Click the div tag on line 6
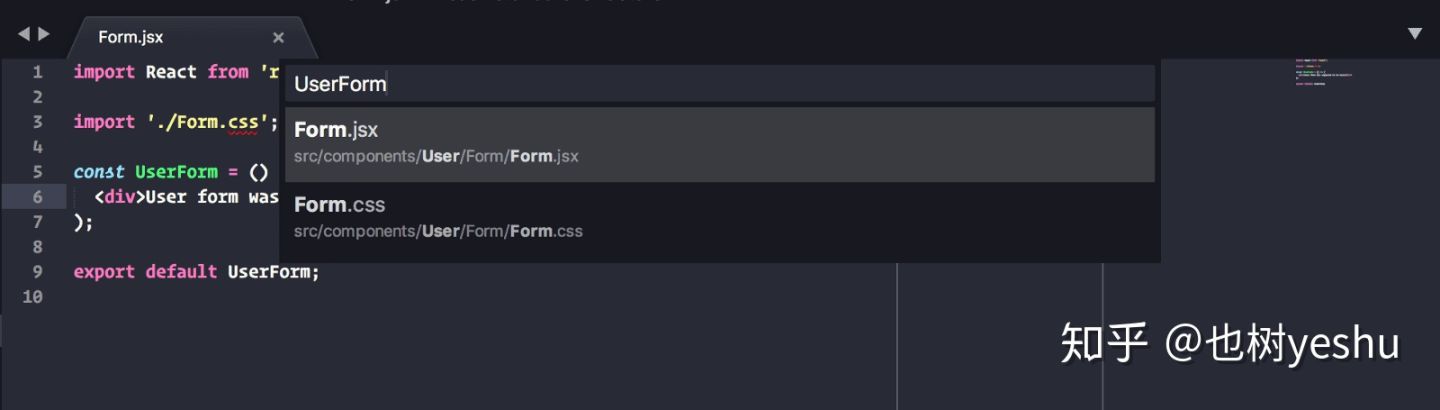The width and height of the screenshot is (1440, 410). click(120, 197)
